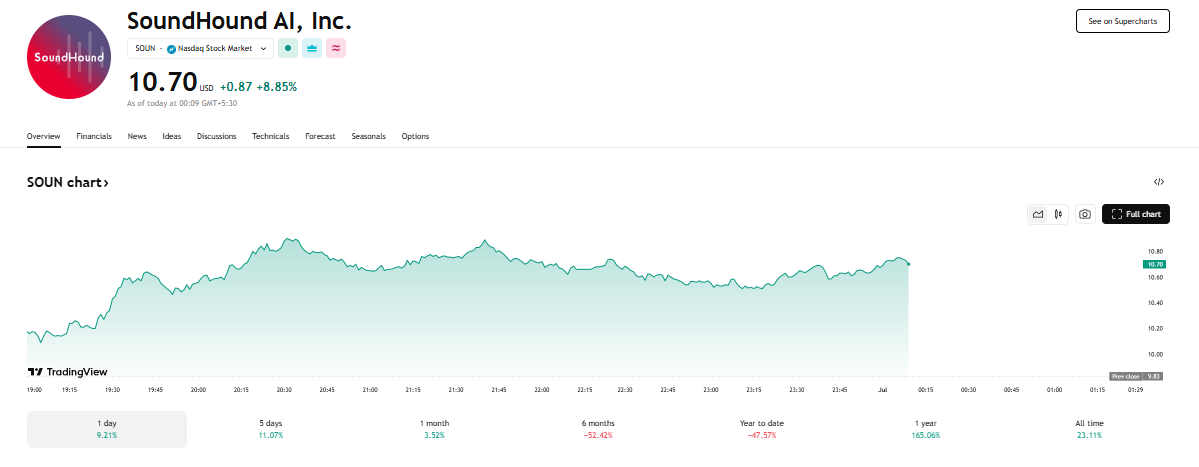Click the SoundHound company logo

click(x=70, y=57)
